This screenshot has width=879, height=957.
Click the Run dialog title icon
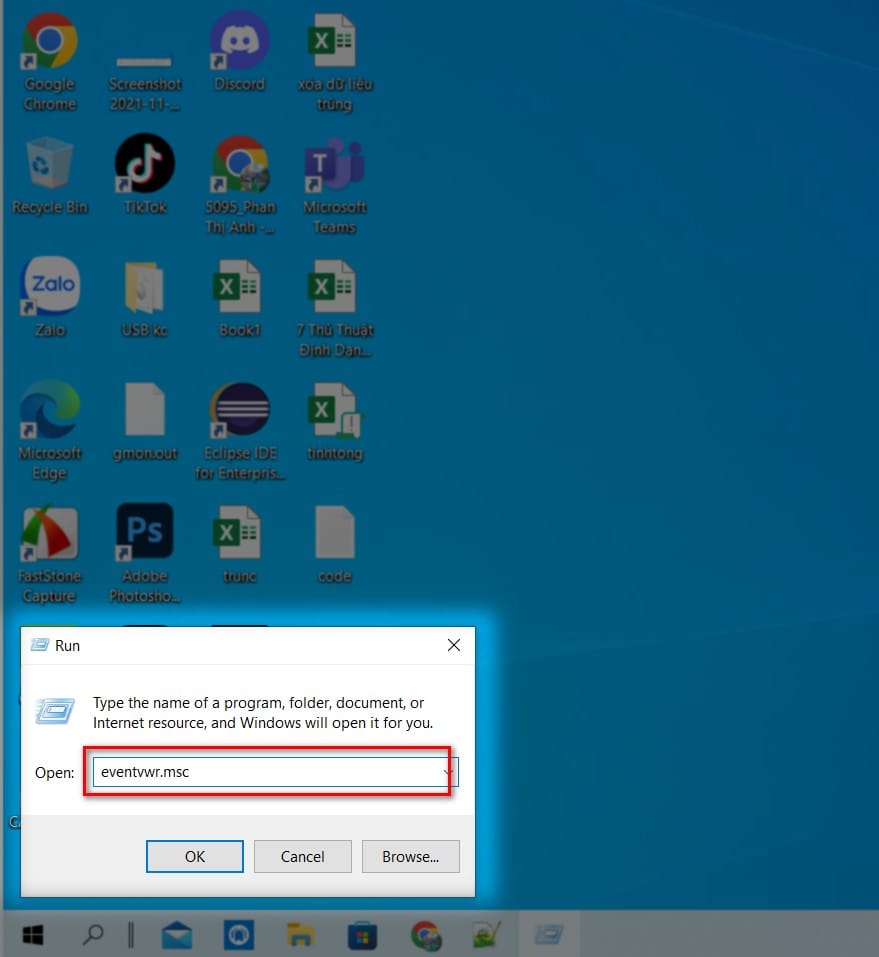[40, 645]
